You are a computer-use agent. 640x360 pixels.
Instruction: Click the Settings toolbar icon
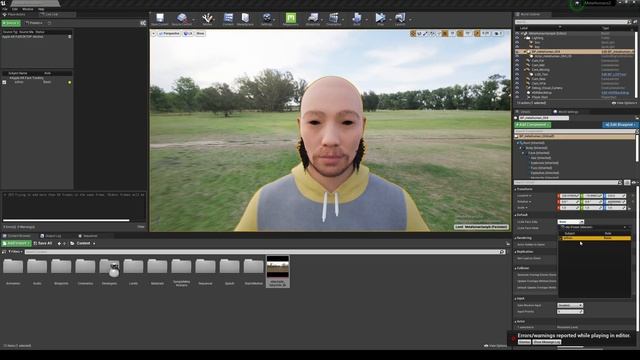267,19
